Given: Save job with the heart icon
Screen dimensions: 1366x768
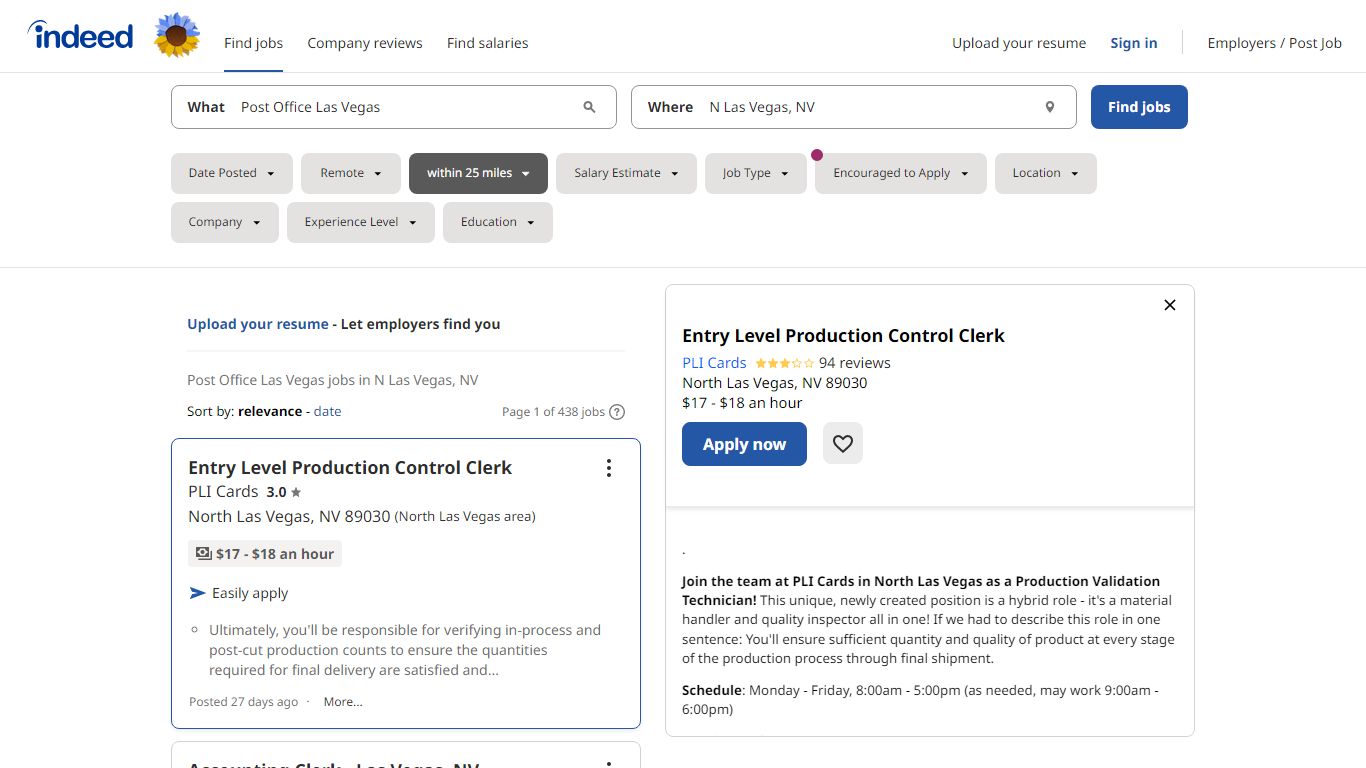Looking at the screenshot, I should [843, 444].
